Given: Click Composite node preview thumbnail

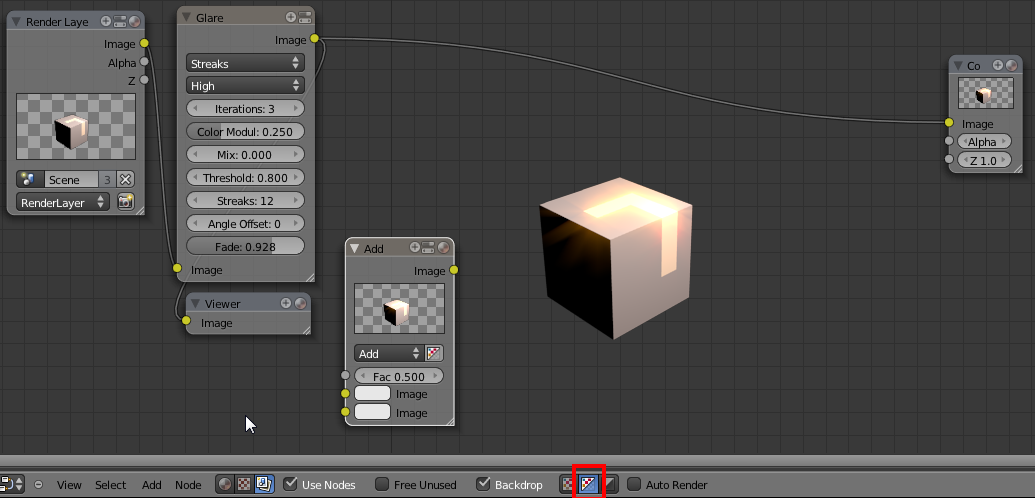Looking at the screenshot, I should 986,93.
